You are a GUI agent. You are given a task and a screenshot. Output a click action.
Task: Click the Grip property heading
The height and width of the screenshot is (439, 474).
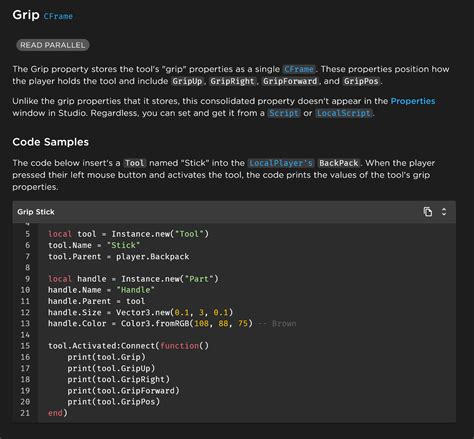tap(26, 15)
